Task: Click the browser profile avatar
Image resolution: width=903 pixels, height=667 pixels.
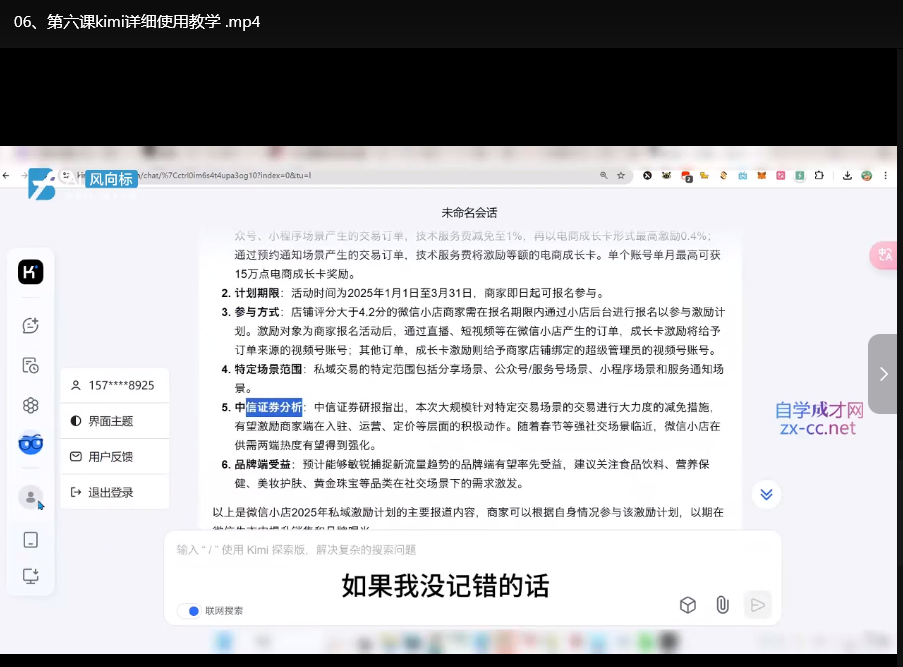Action: pyautogui.click(x=866, y=176)
